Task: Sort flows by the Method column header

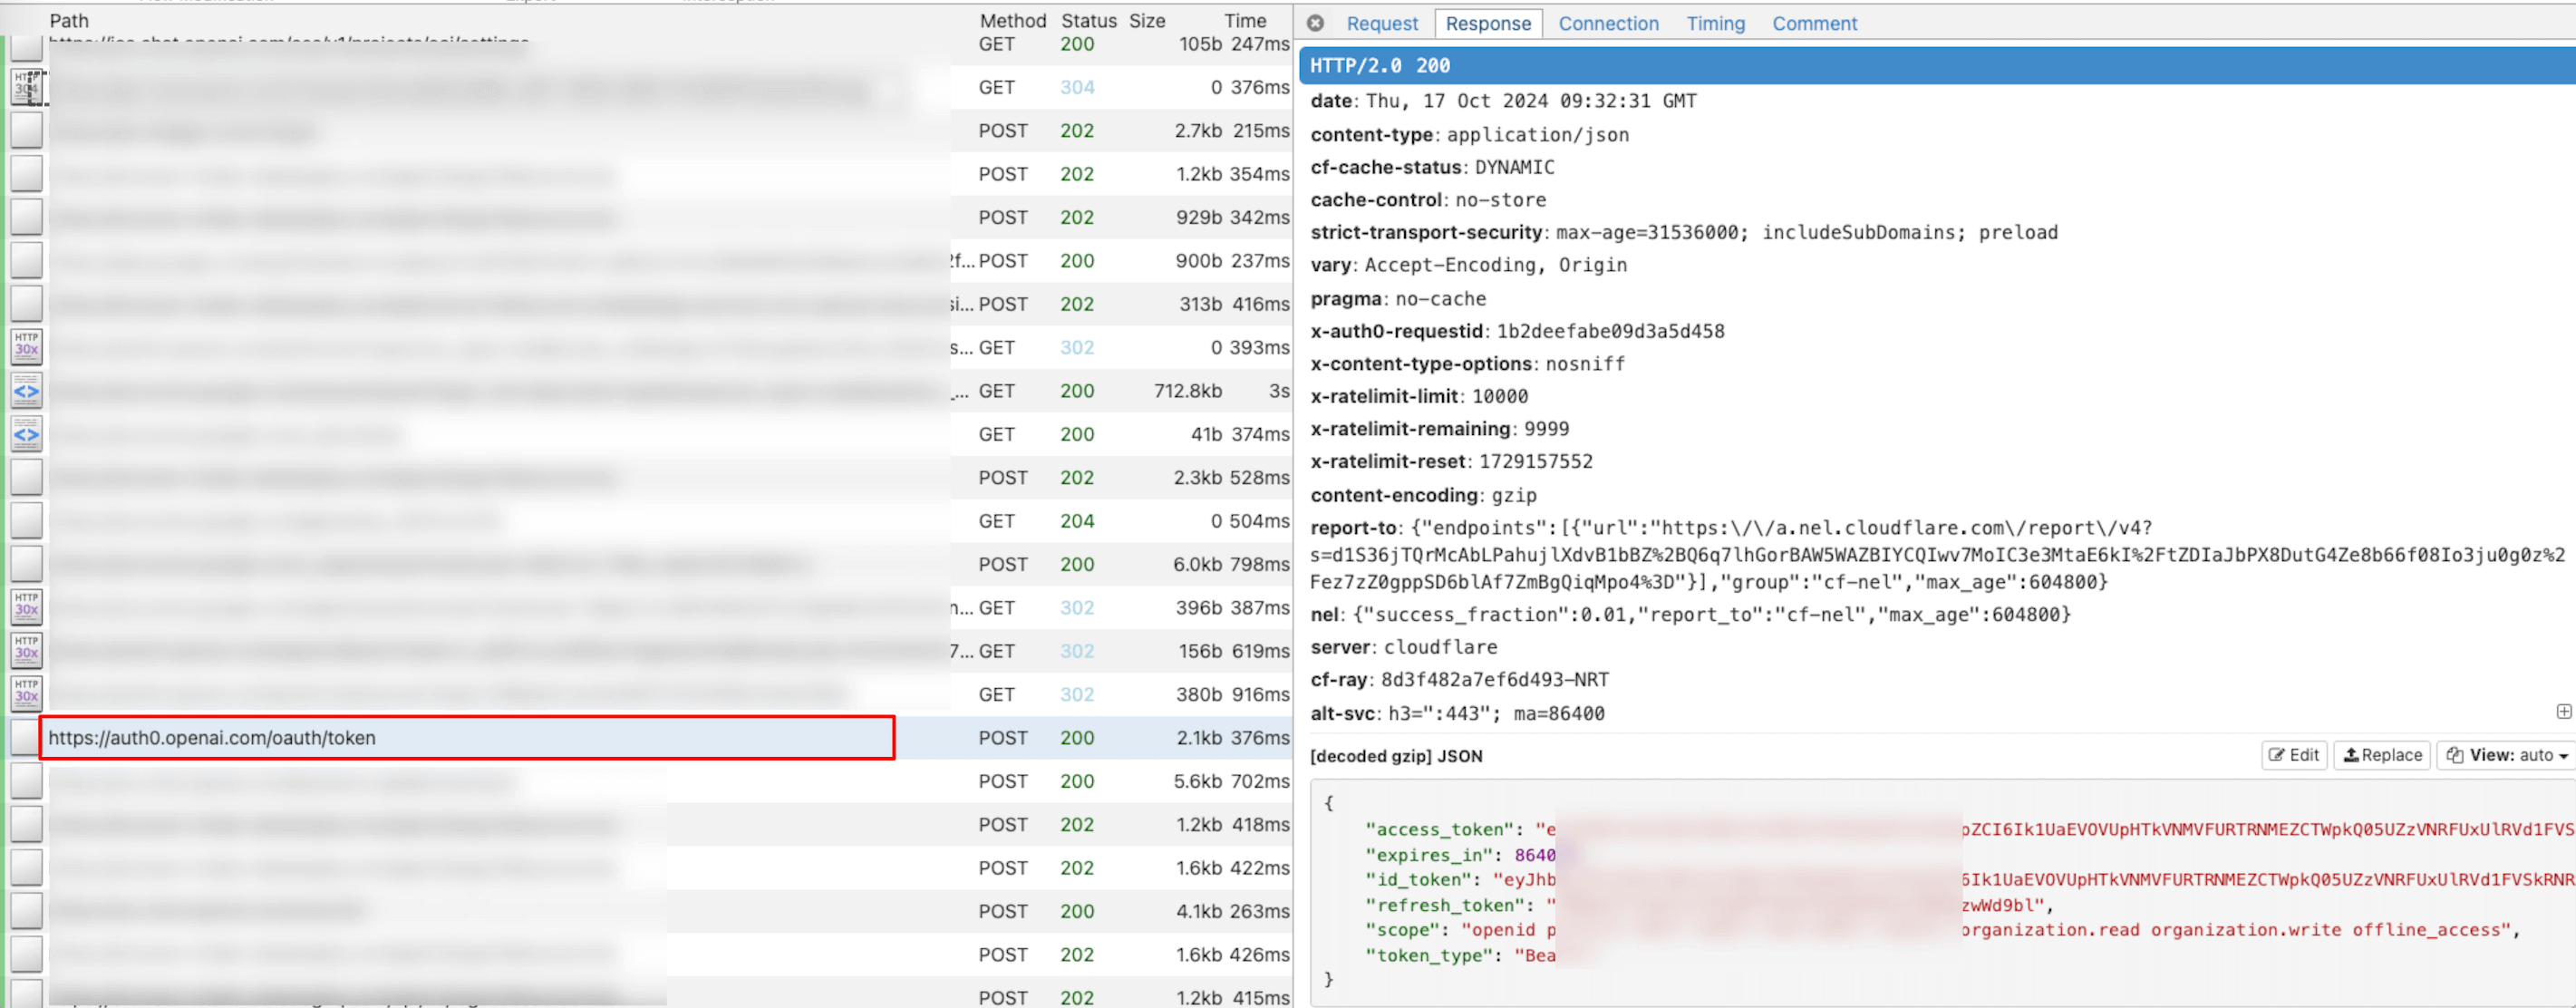Action: [x=1012, y=20]
